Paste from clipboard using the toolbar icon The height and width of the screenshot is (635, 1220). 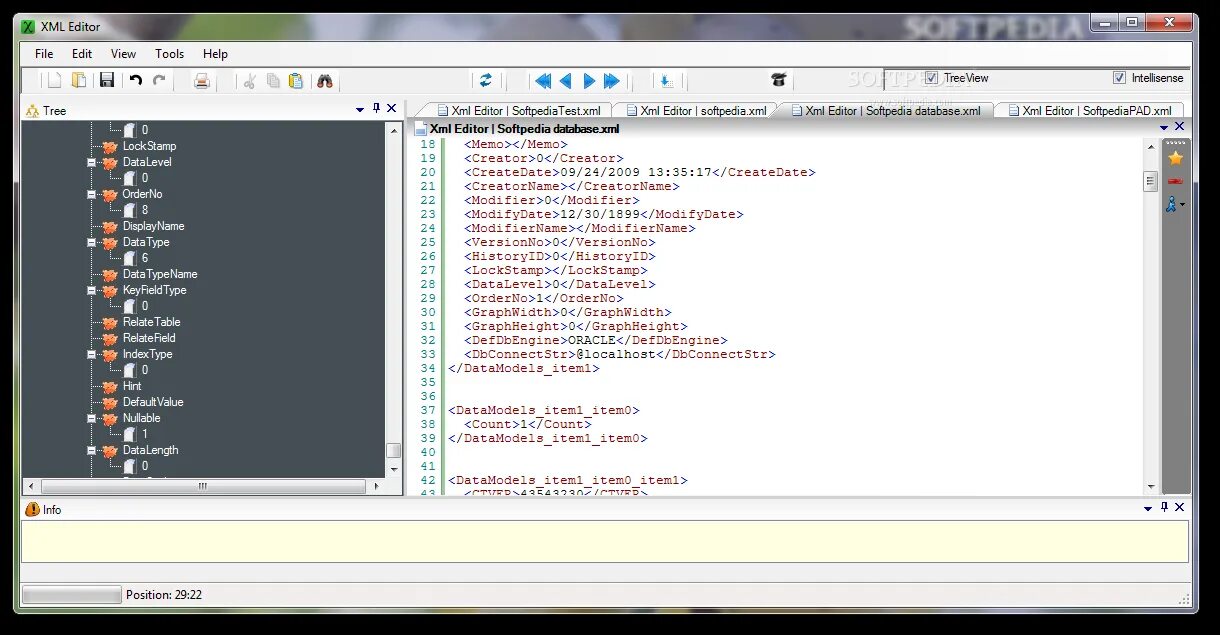click(296, 81)
